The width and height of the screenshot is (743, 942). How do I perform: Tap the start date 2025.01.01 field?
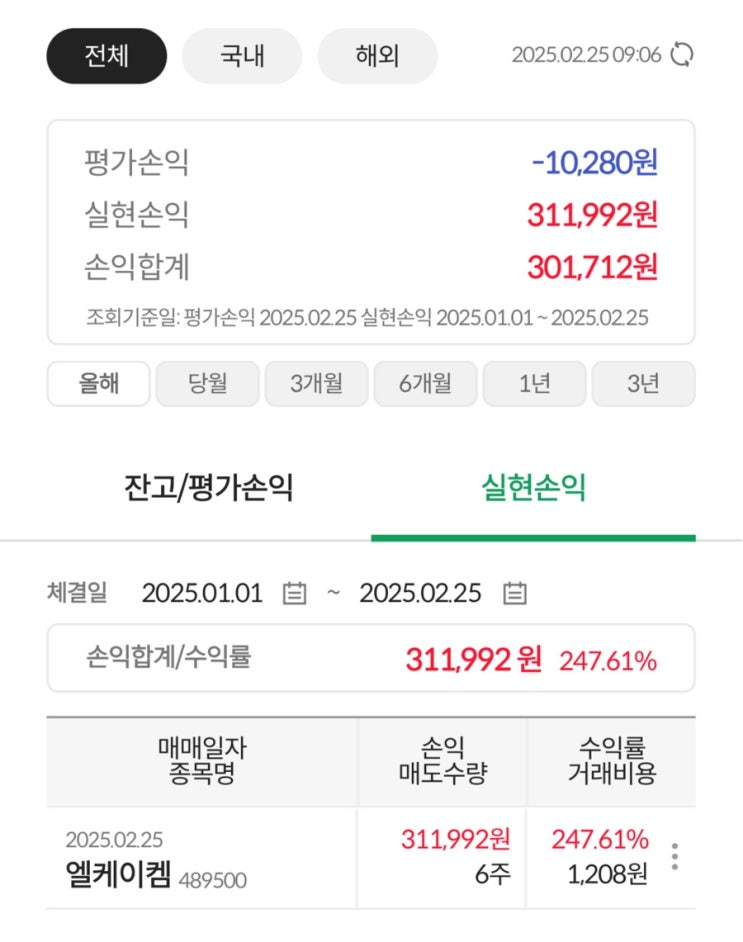click(202, 593)
